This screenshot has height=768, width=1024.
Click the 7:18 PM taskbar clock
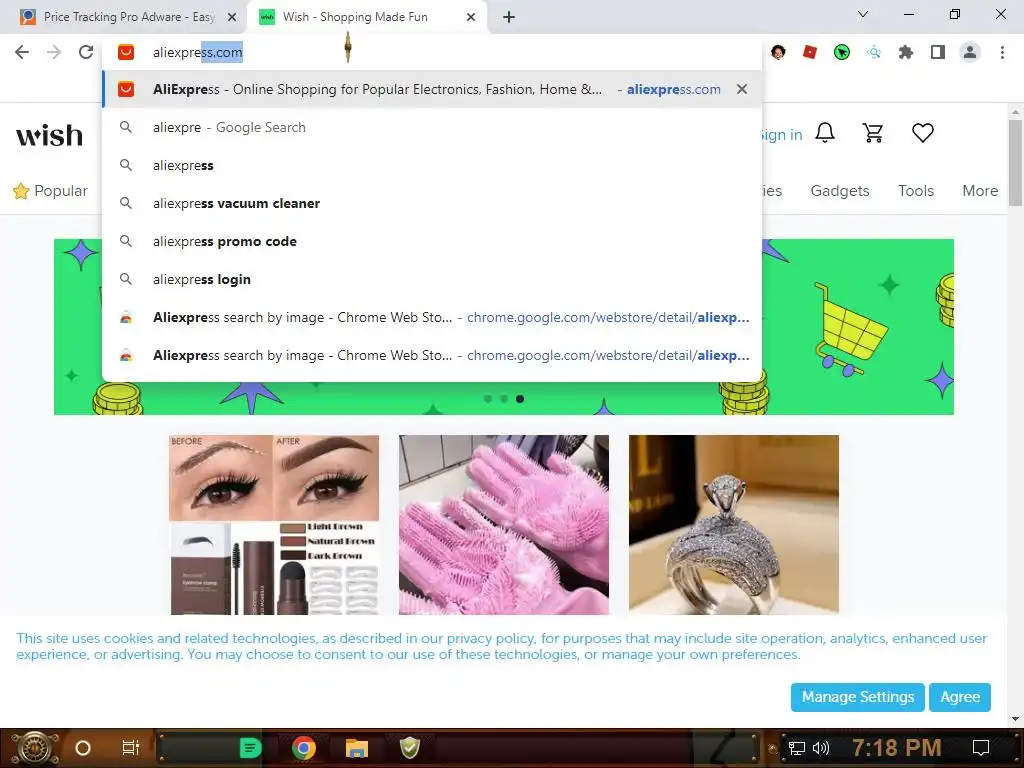(897, 748)
